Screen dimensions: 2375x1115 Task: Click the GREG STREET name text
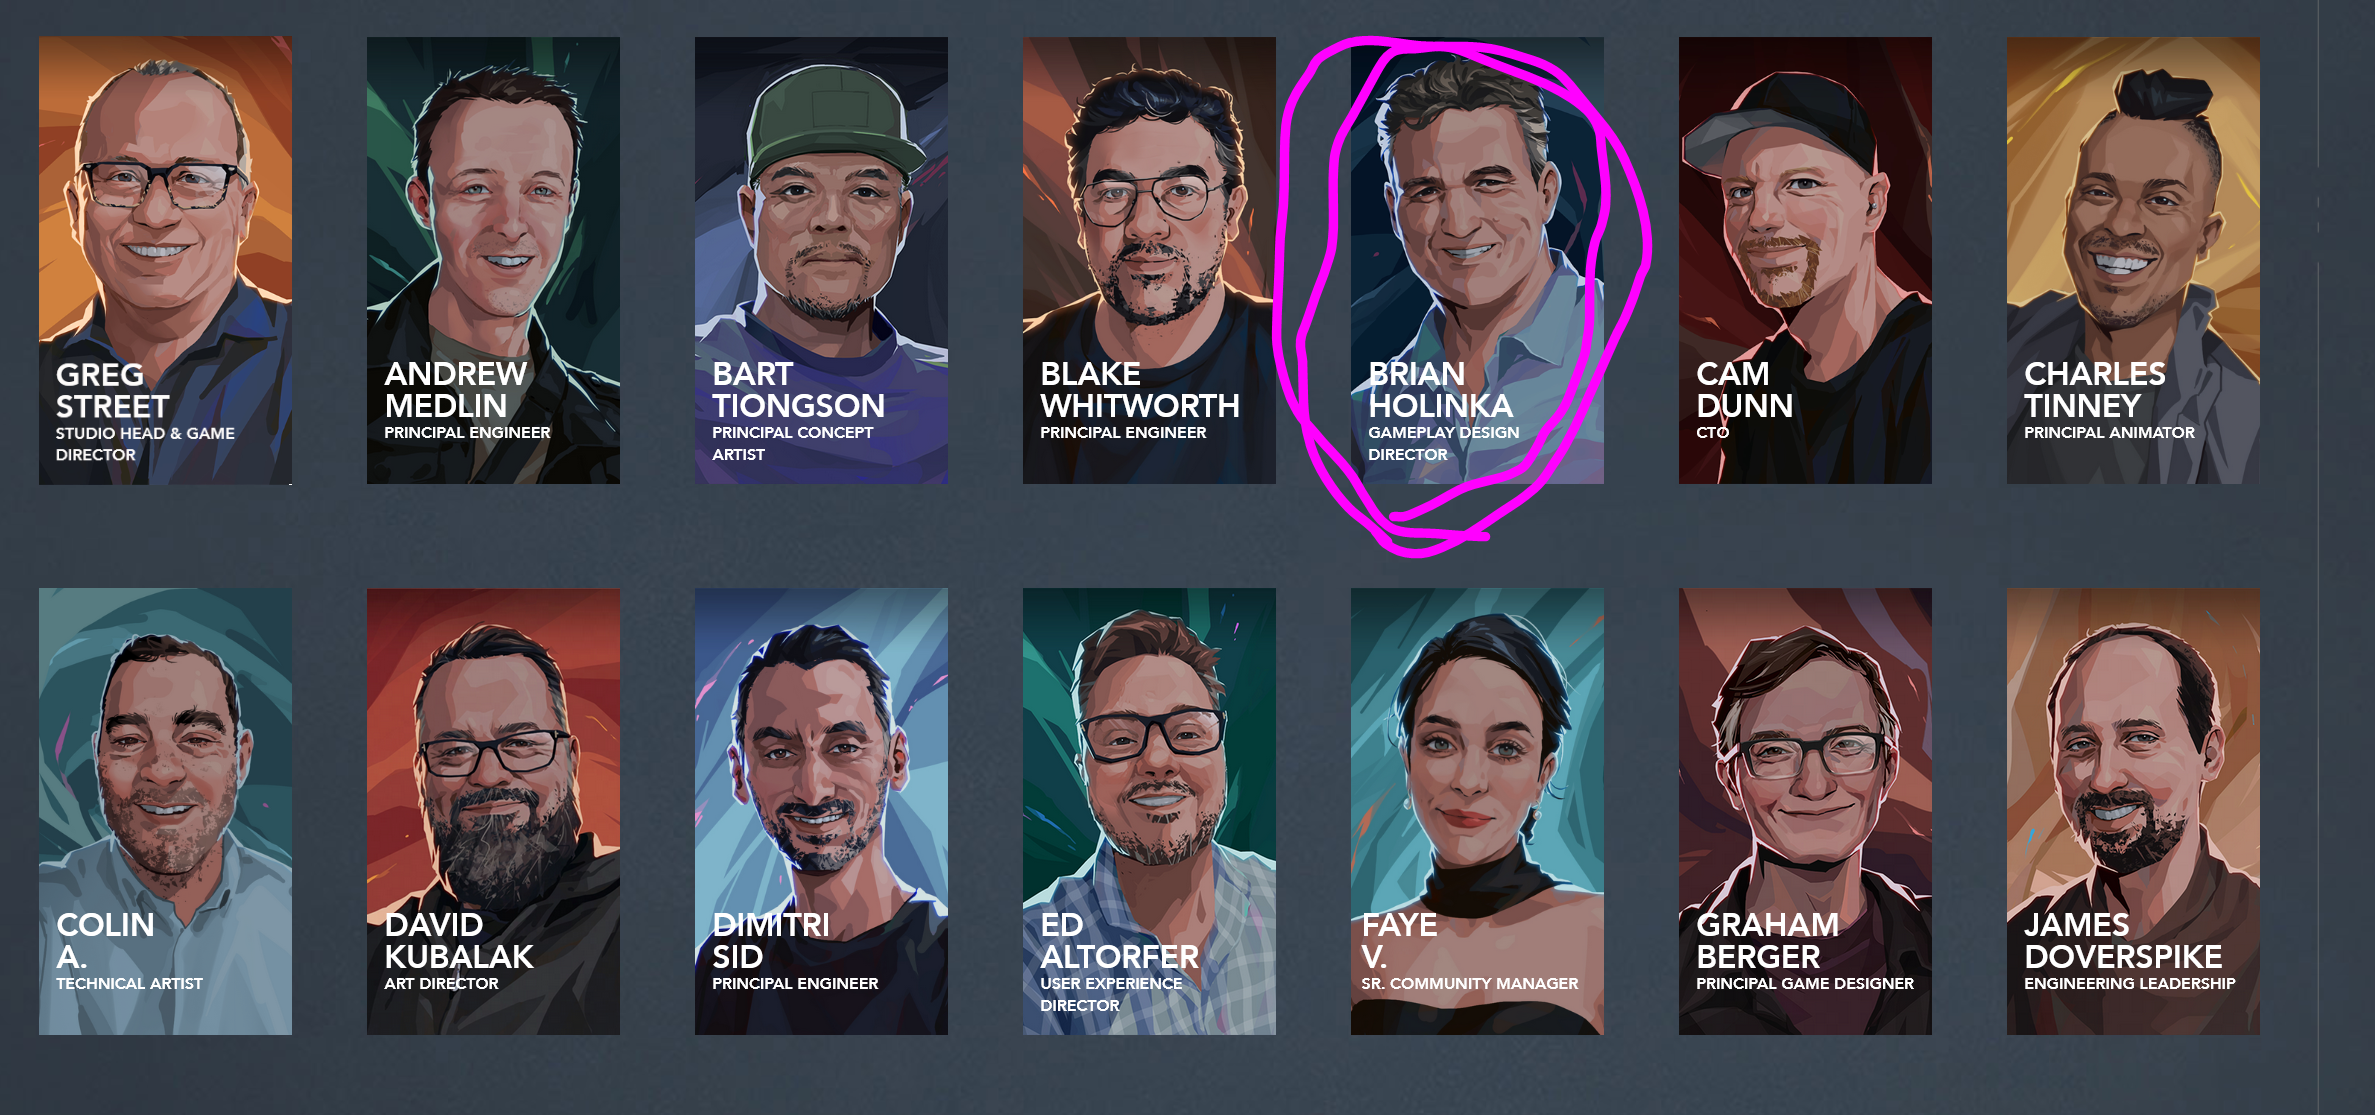[112, 390]
